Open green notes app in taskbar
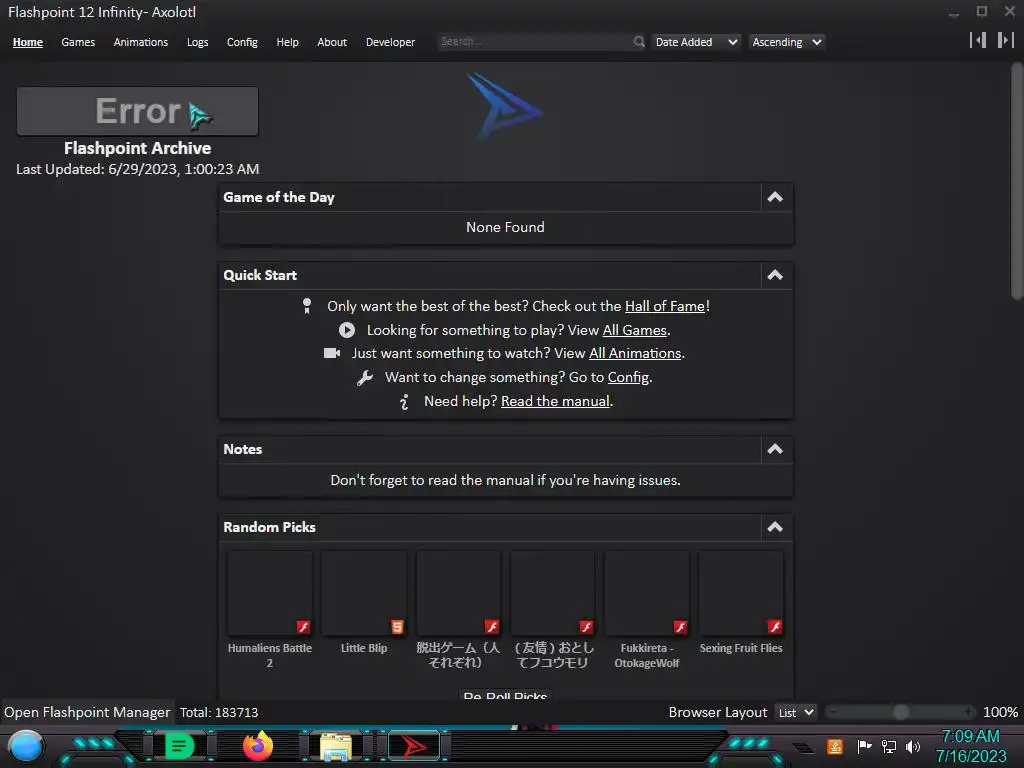1024x768 pixels. (180, 746)
